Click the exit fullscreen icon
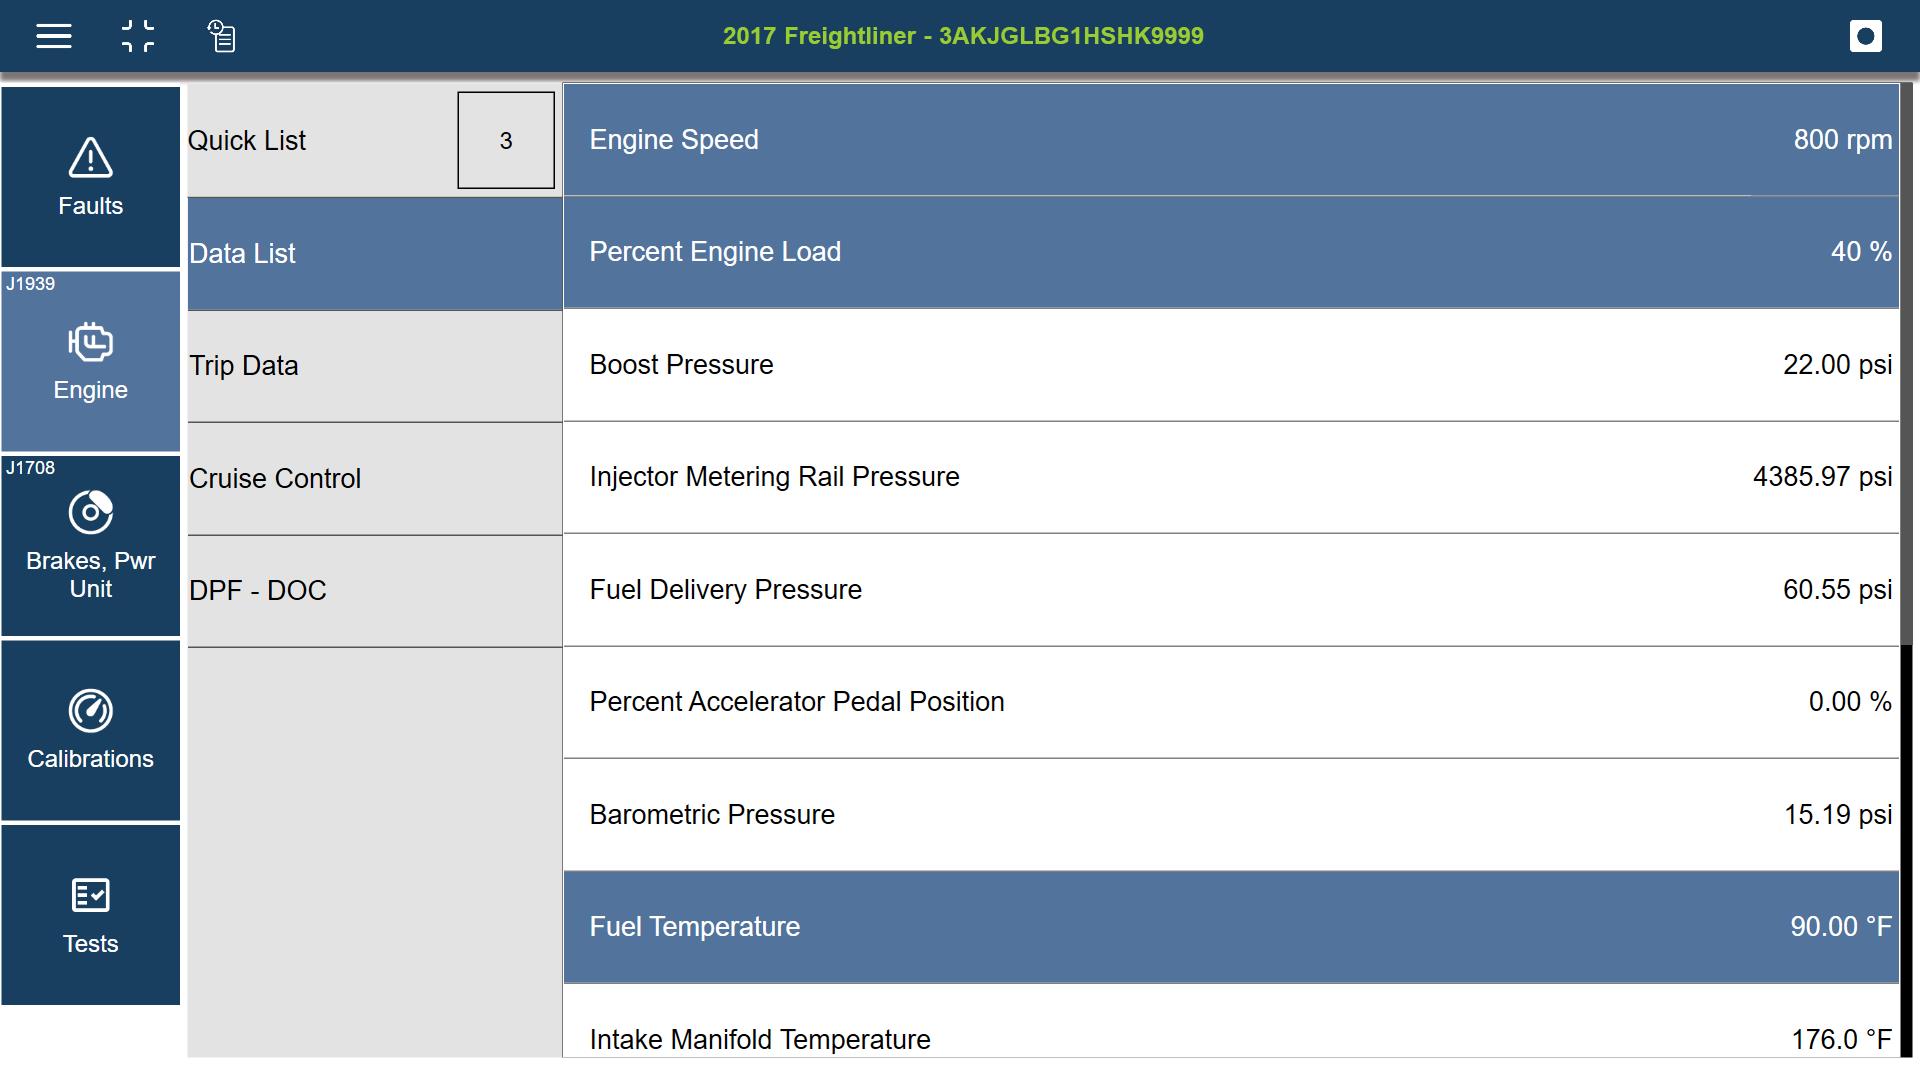The height and width of the screenshot is (1080, 1920). pos(138,37)
